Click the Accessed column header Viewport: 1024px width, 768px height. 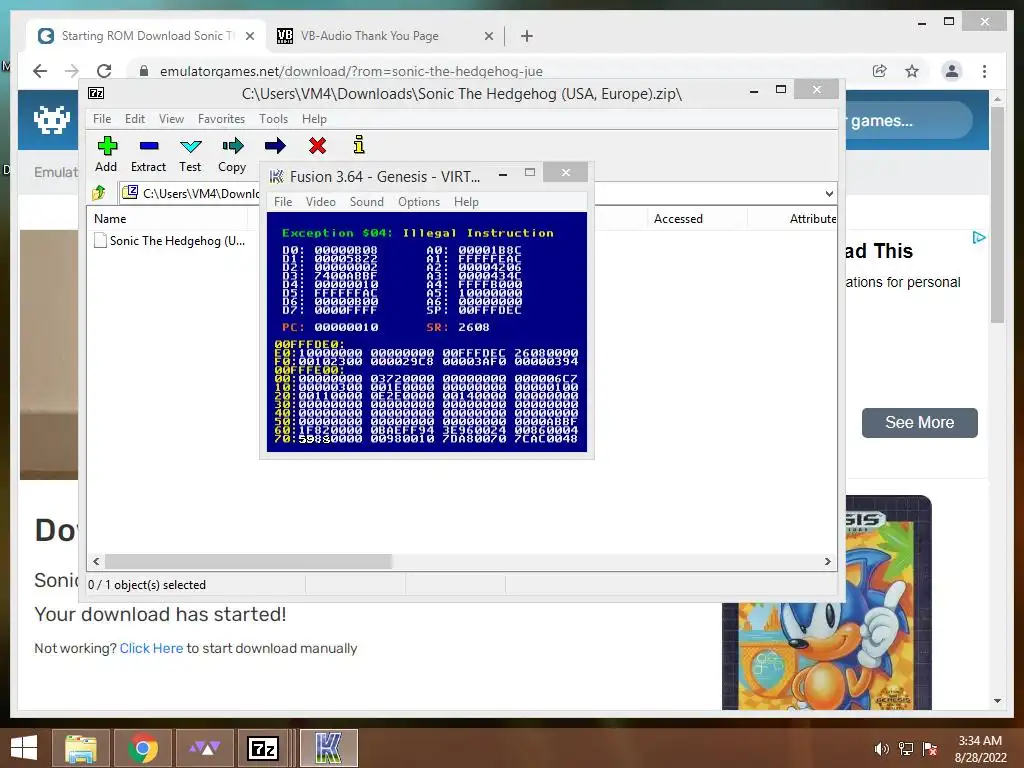pos(678,219)
